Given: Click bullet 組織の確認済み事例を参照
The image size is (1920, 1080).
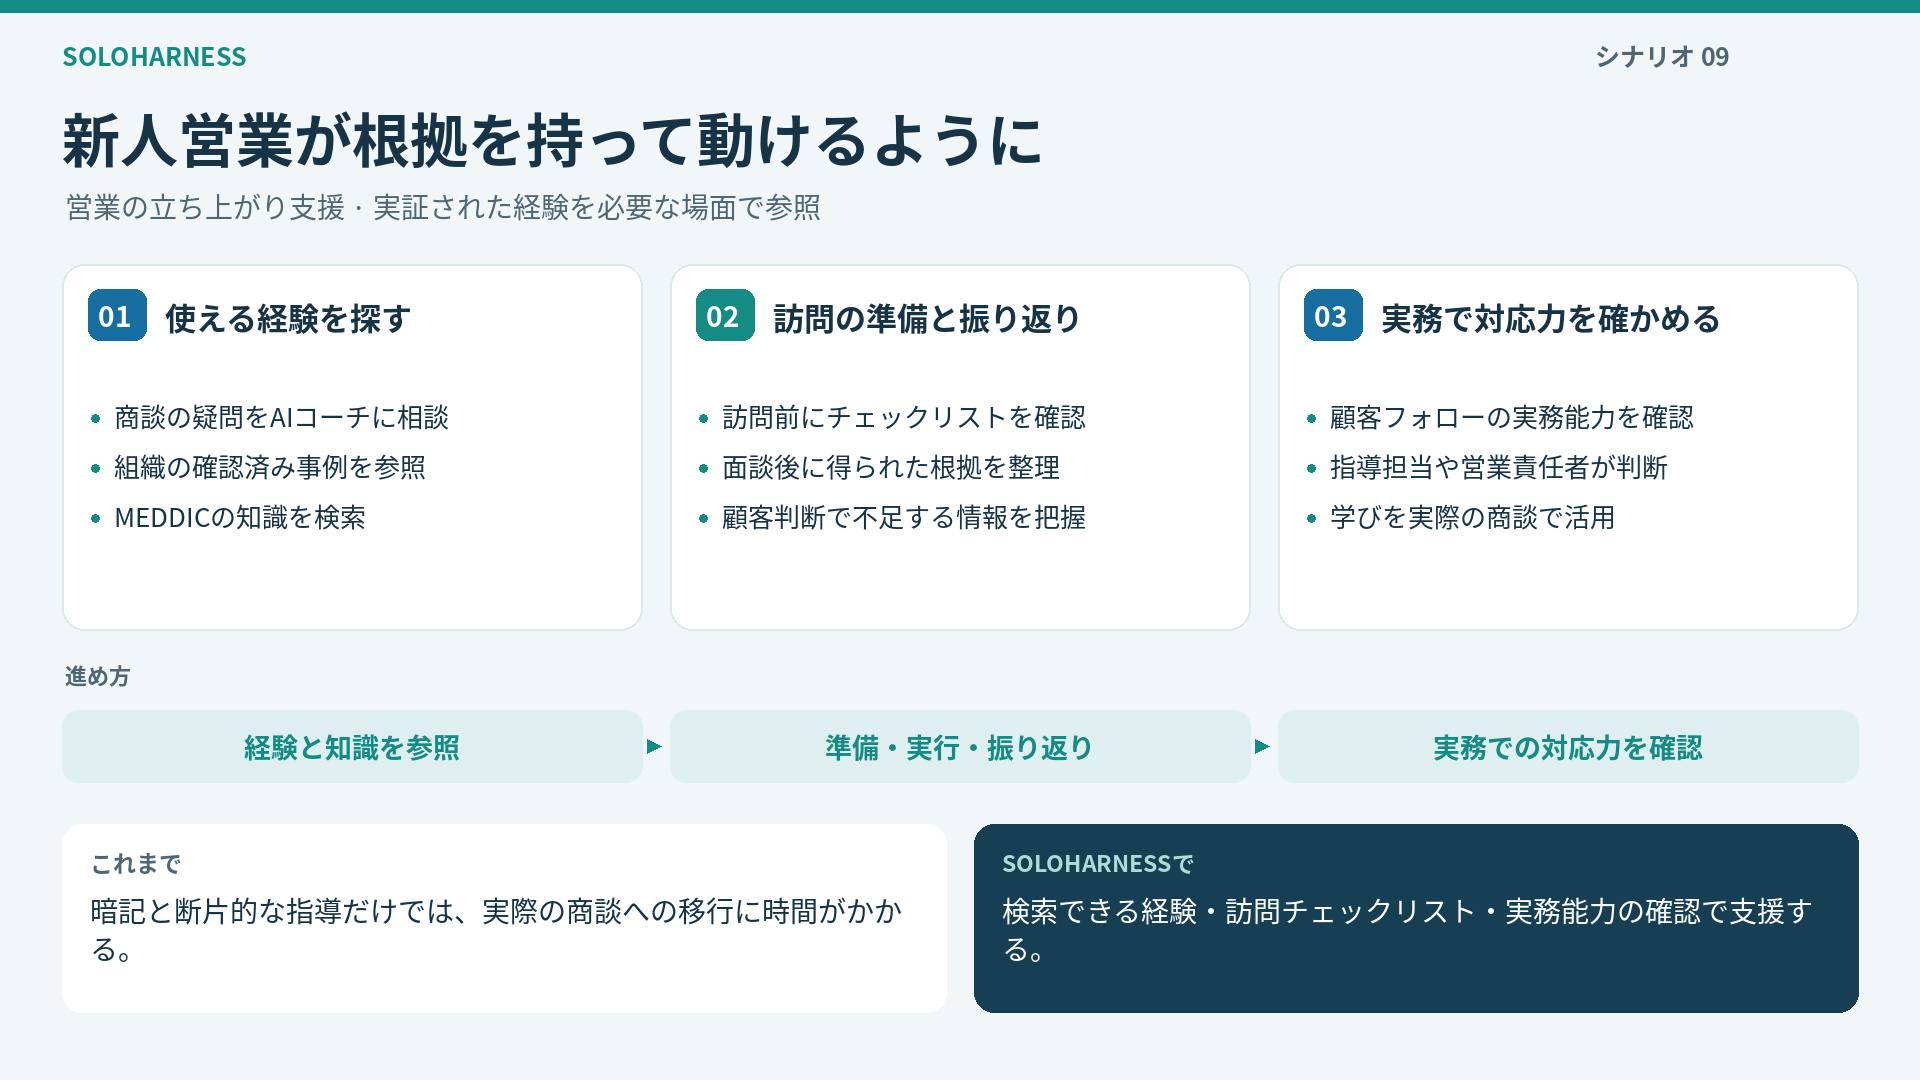Looking at the screenshot, I should tap(270, 467).
